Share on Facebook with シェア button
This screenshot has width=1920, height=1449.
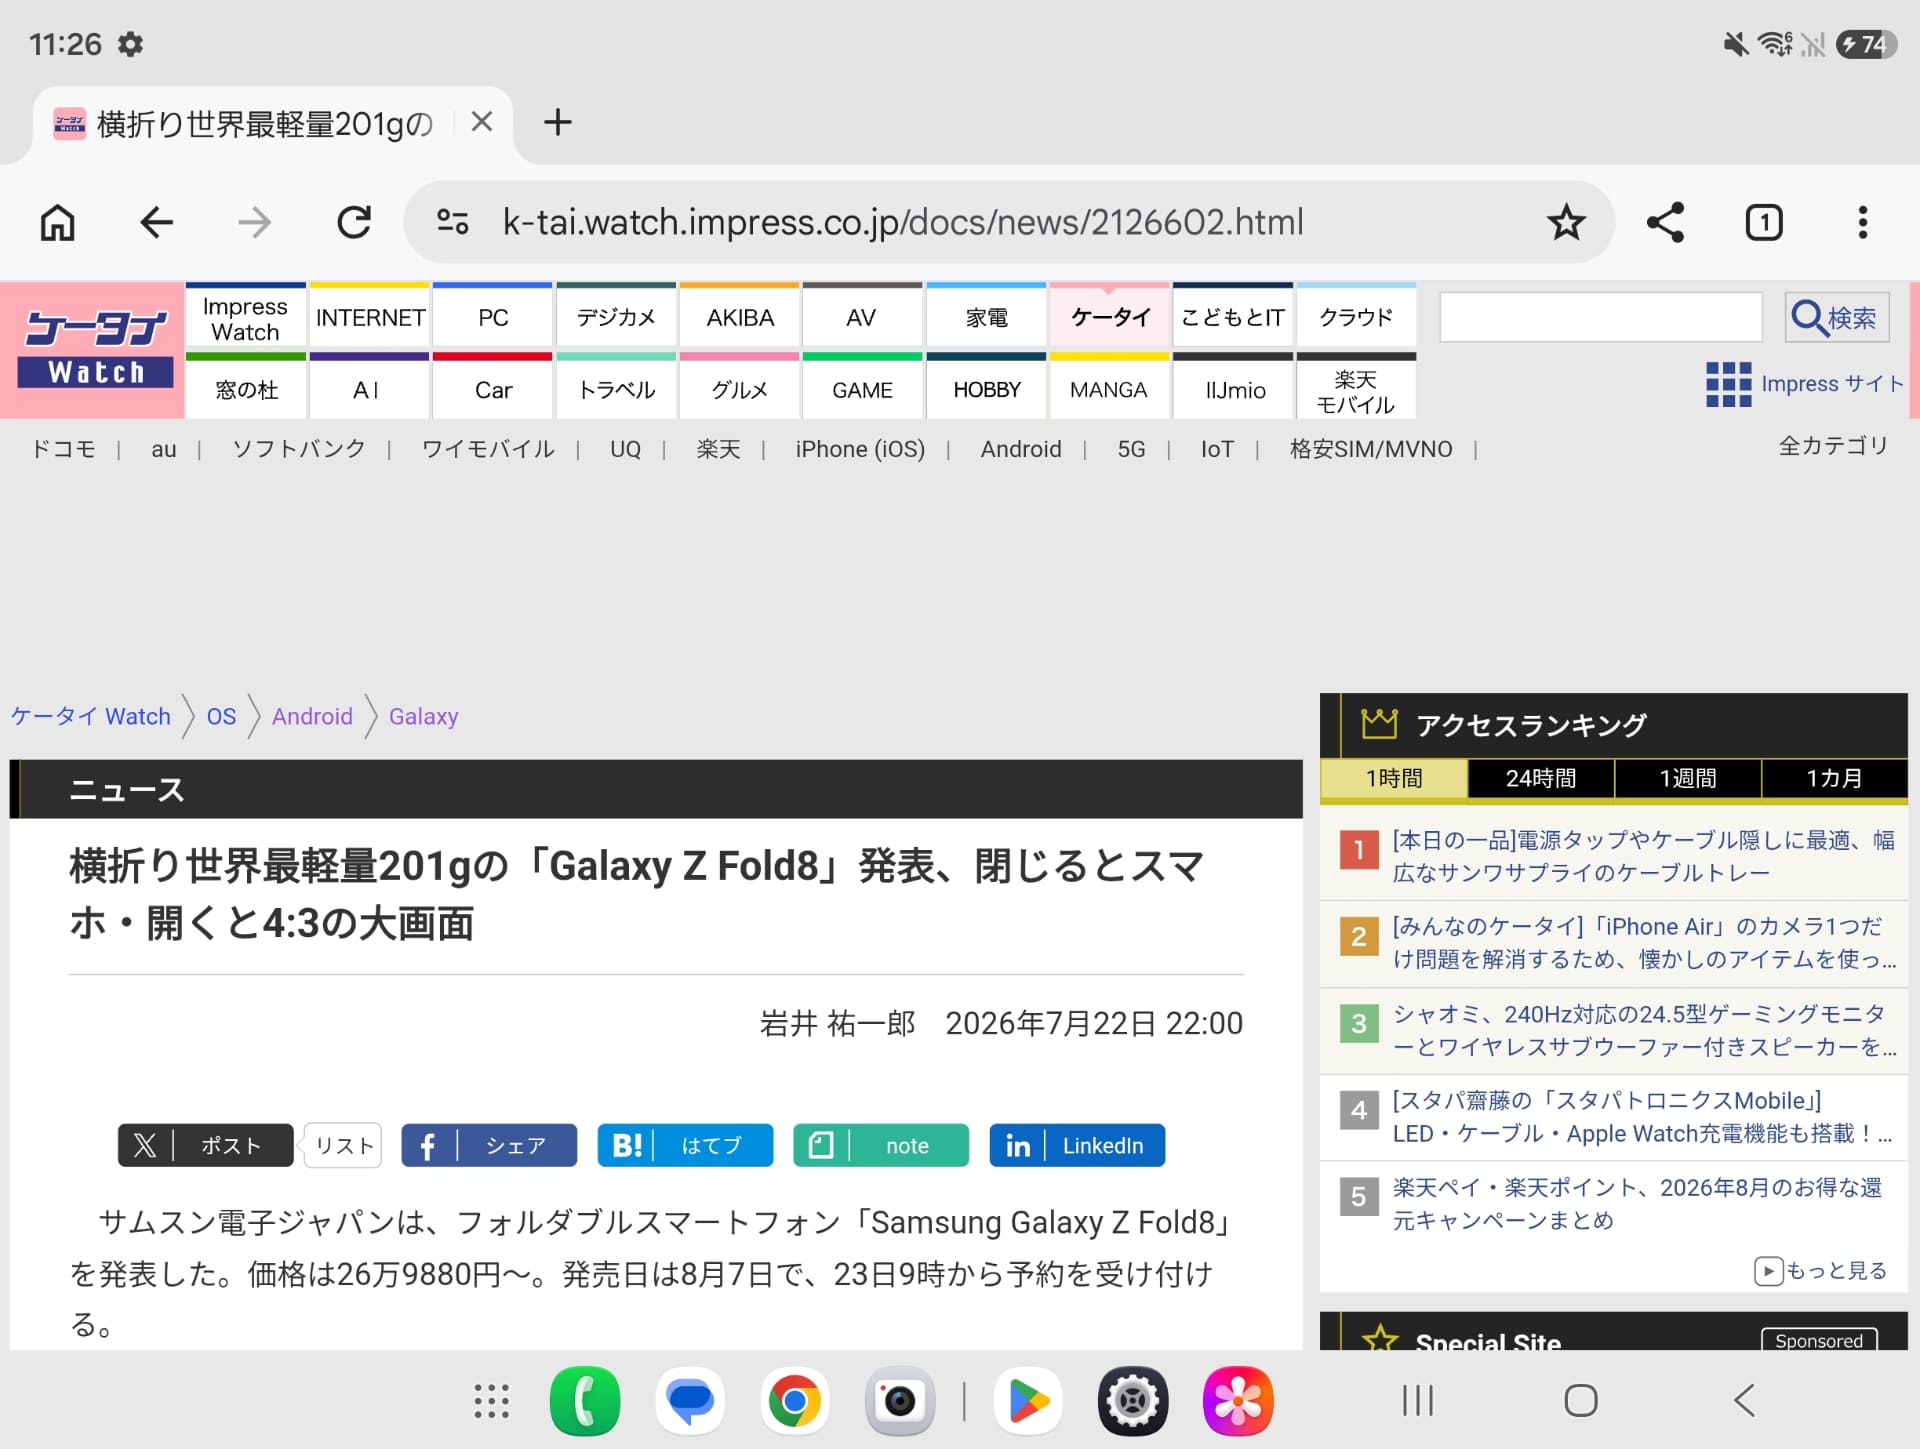[x=489, y=1145]
